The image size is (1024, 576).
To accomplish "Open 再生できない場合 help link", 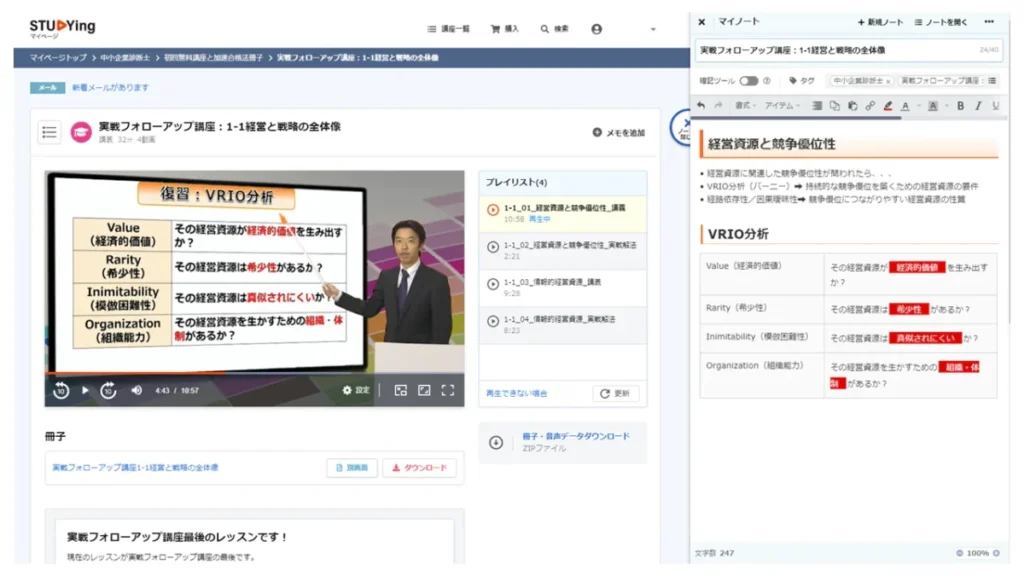I will [x=517, y=393].
